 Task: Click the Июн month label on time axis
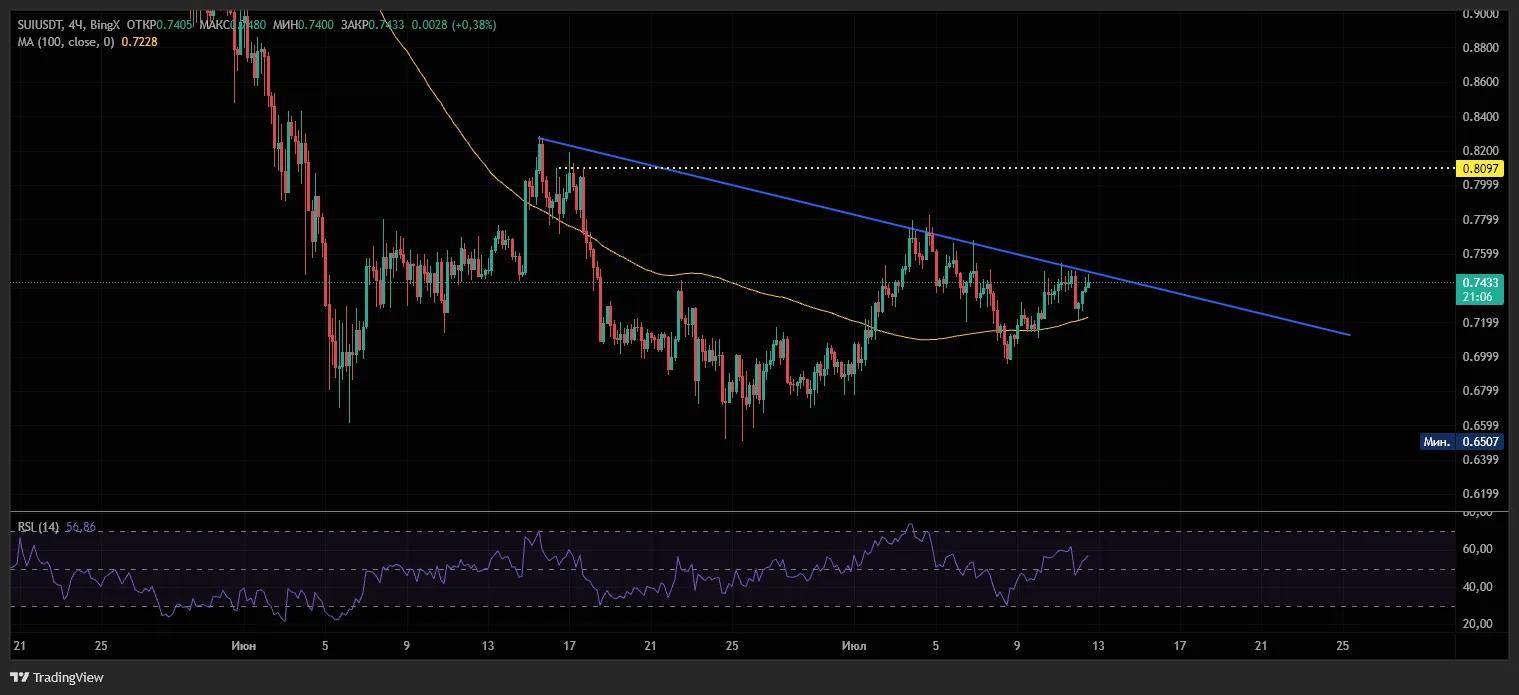pos(242,646)
